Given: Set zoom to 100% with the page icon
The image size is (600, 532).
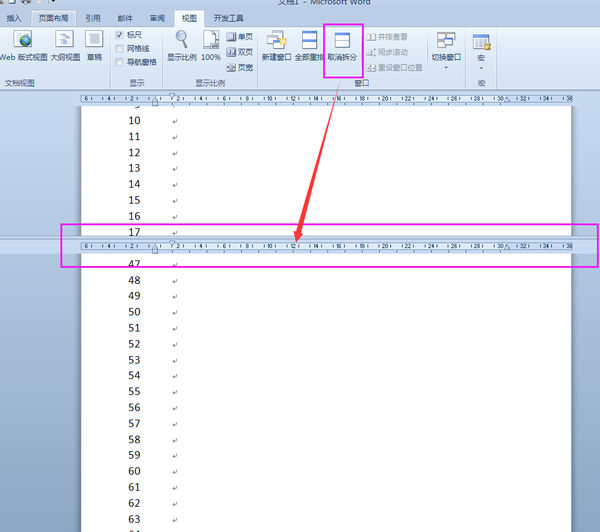Looking at the screenshot, I should pos(211,46).
